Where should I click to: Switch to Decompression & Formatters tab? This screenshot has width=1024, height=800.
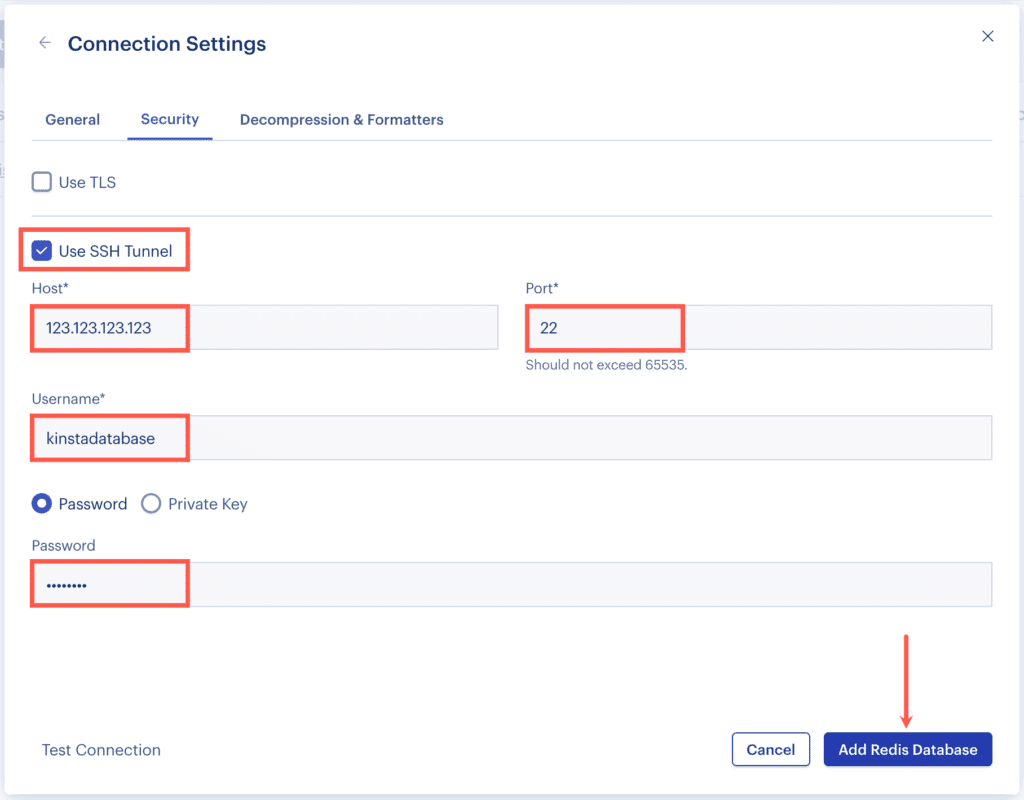(x=341, y=119)
